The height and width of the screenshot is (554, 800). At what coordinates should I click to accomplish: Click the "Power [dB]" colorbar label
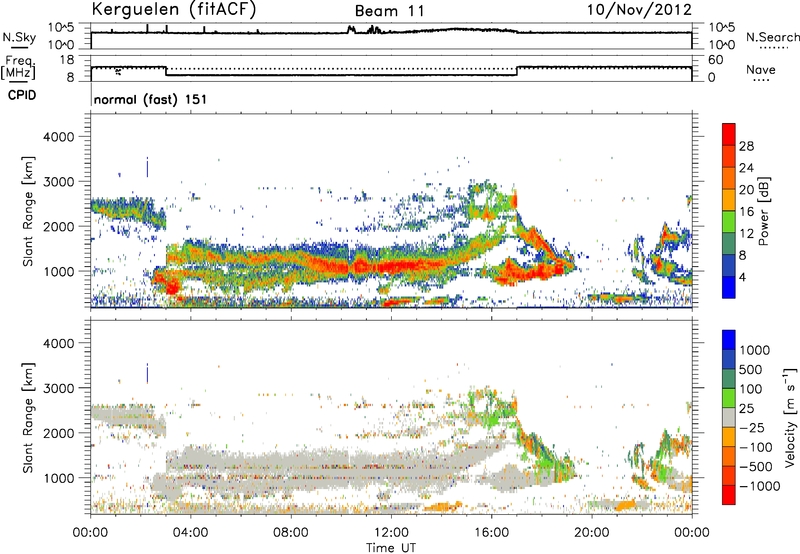[x=763, y=211]
